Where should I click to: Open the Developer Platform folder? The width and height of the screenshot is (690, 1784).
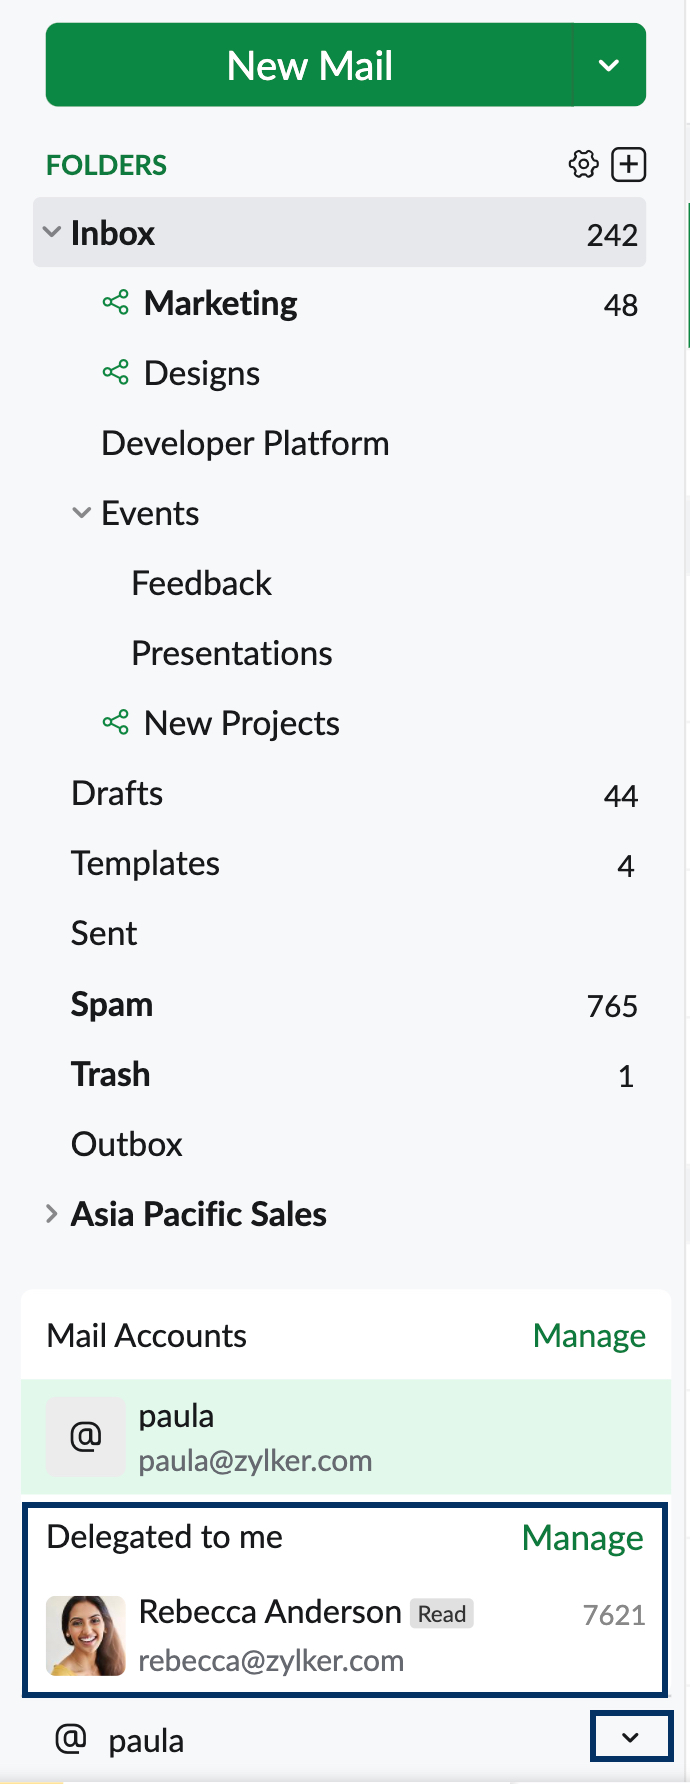point(245,443)
